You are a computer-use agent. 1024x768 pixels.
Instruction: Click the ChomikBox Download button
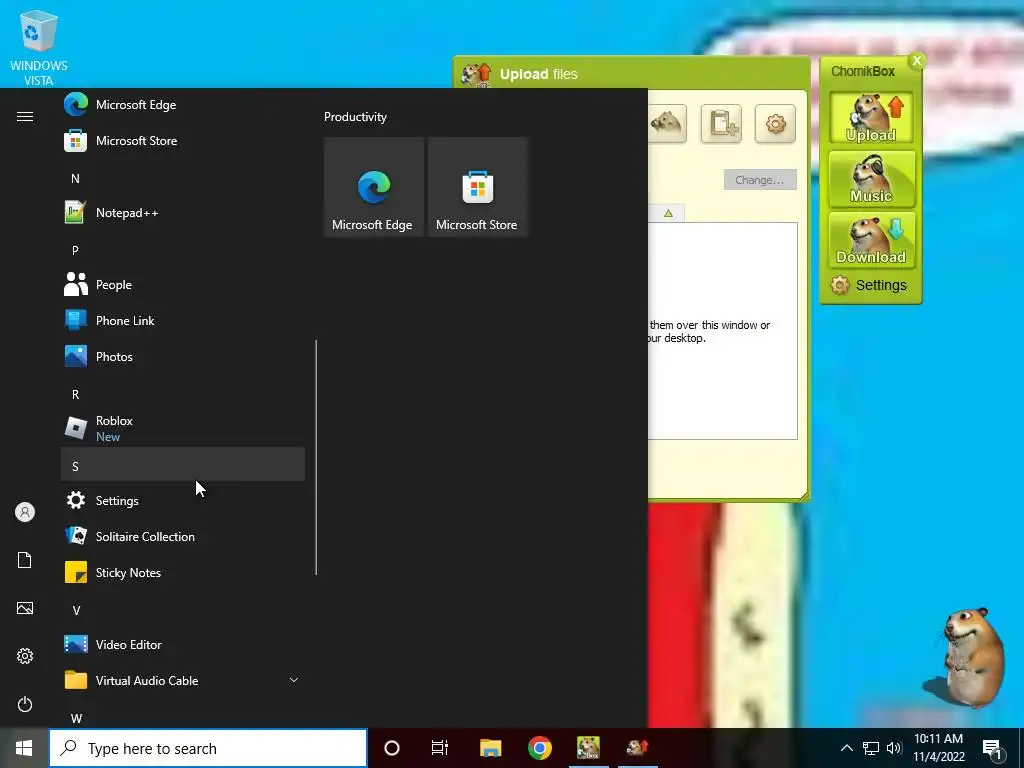[x=871, y=240]
